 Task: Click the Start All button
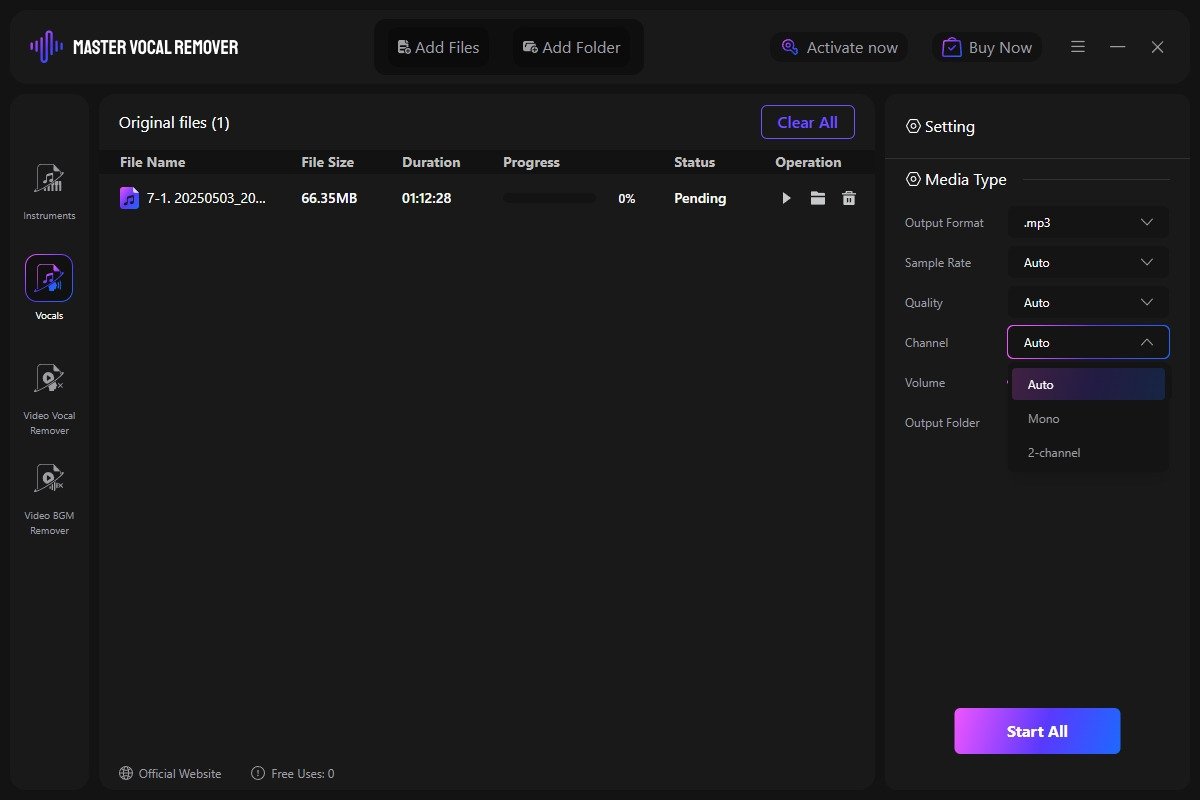pyautogui.click(x=1037, y=731)
